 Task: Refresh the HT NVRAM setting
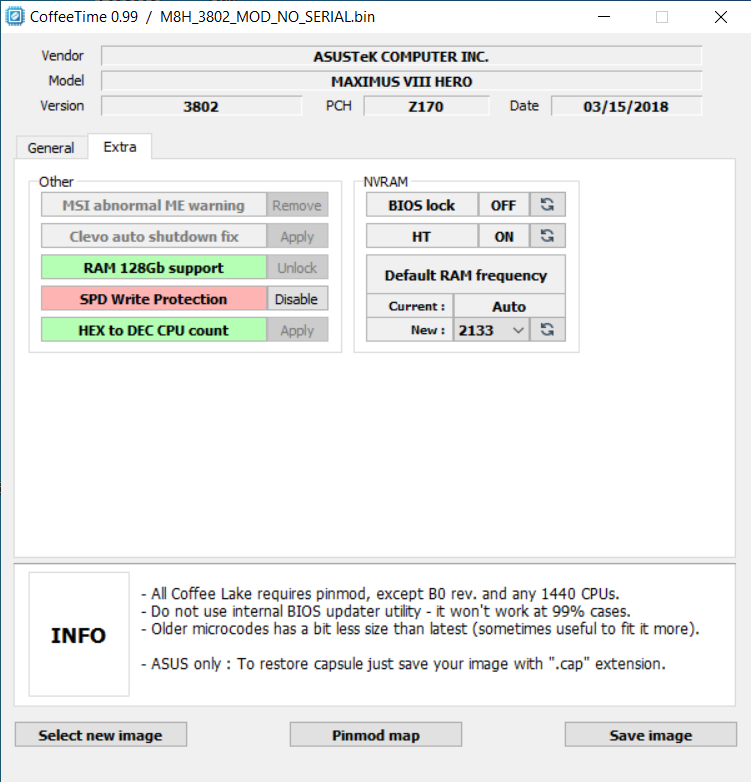(x=548, y=236)
